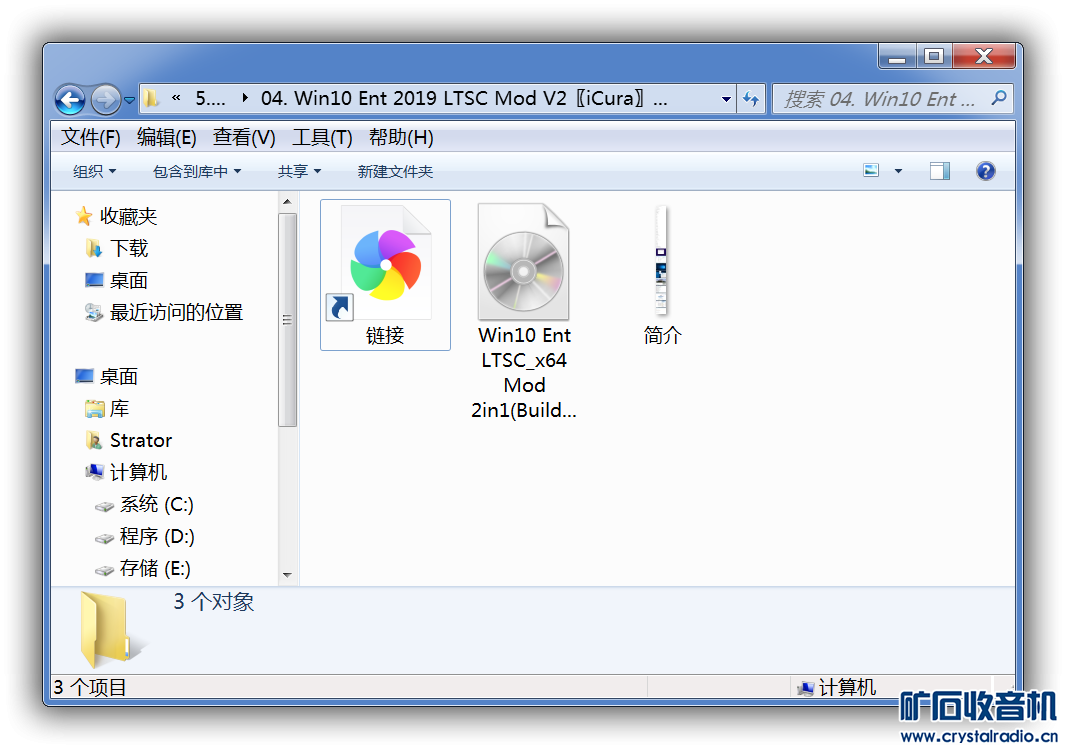
Task: Toggle the preview pane button
Action: pyautogui.click(x=940, y=171)
